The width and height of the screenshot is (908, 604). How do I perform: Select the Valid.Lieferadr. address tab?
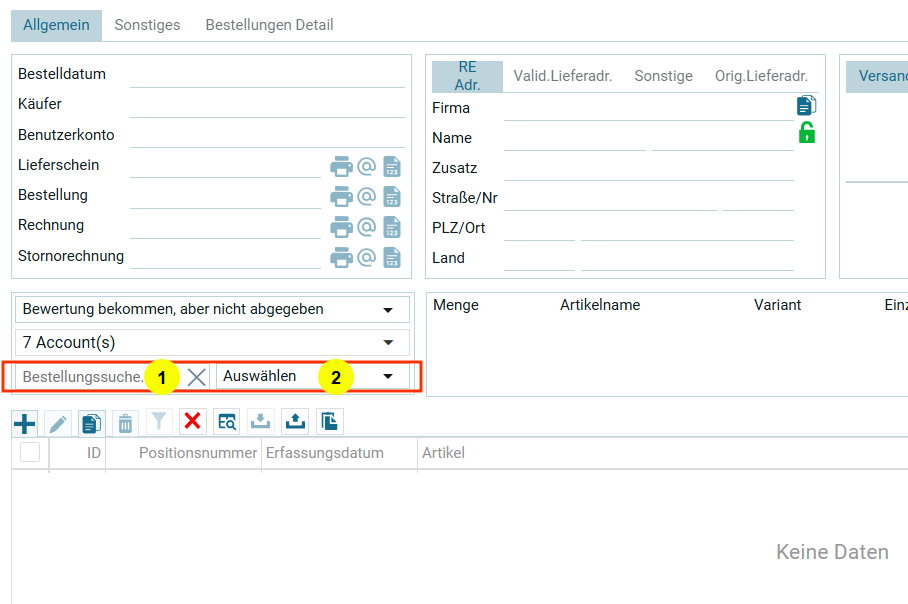pyautogui.click(x=562, y=76)
